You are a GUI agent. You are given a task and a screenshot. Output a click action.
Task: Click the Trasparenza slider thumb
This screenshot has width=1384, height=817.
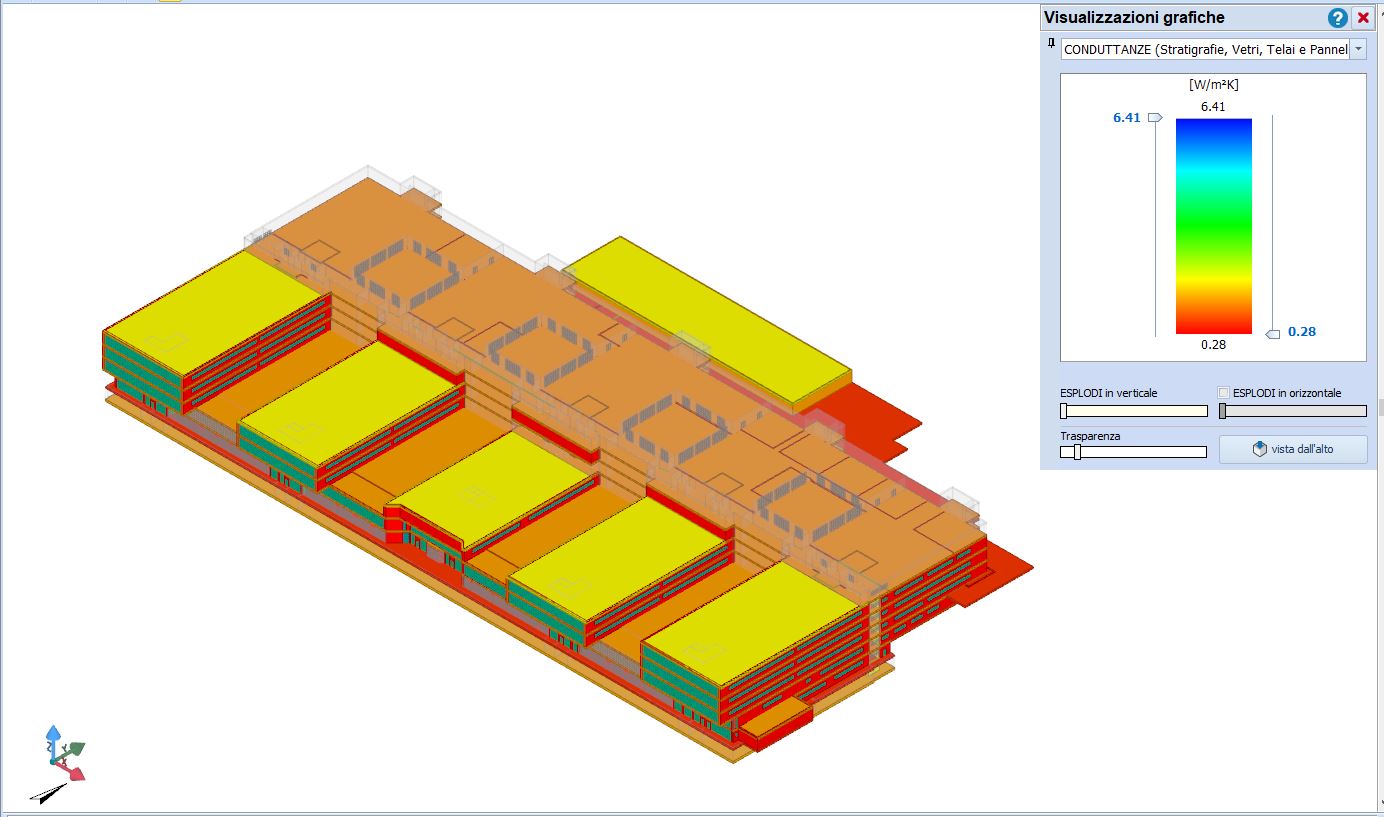[1077, 452]
